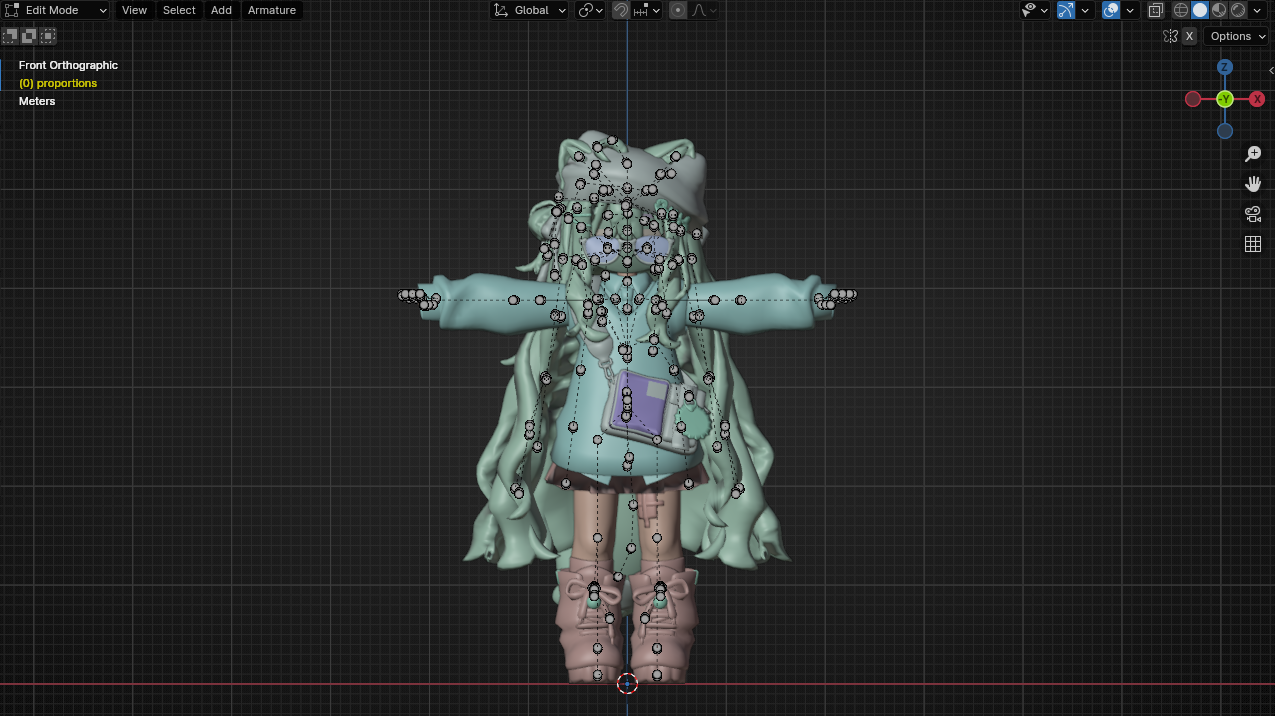This screenshot has height=716, width=1275.
Task: Click the 3D cursor at the origin
Action: click(x=627, y=683)
